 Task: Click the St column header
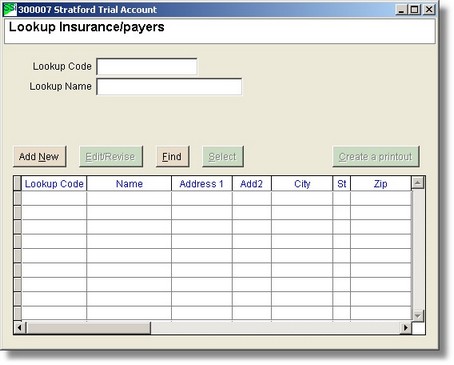pos(342,184)
